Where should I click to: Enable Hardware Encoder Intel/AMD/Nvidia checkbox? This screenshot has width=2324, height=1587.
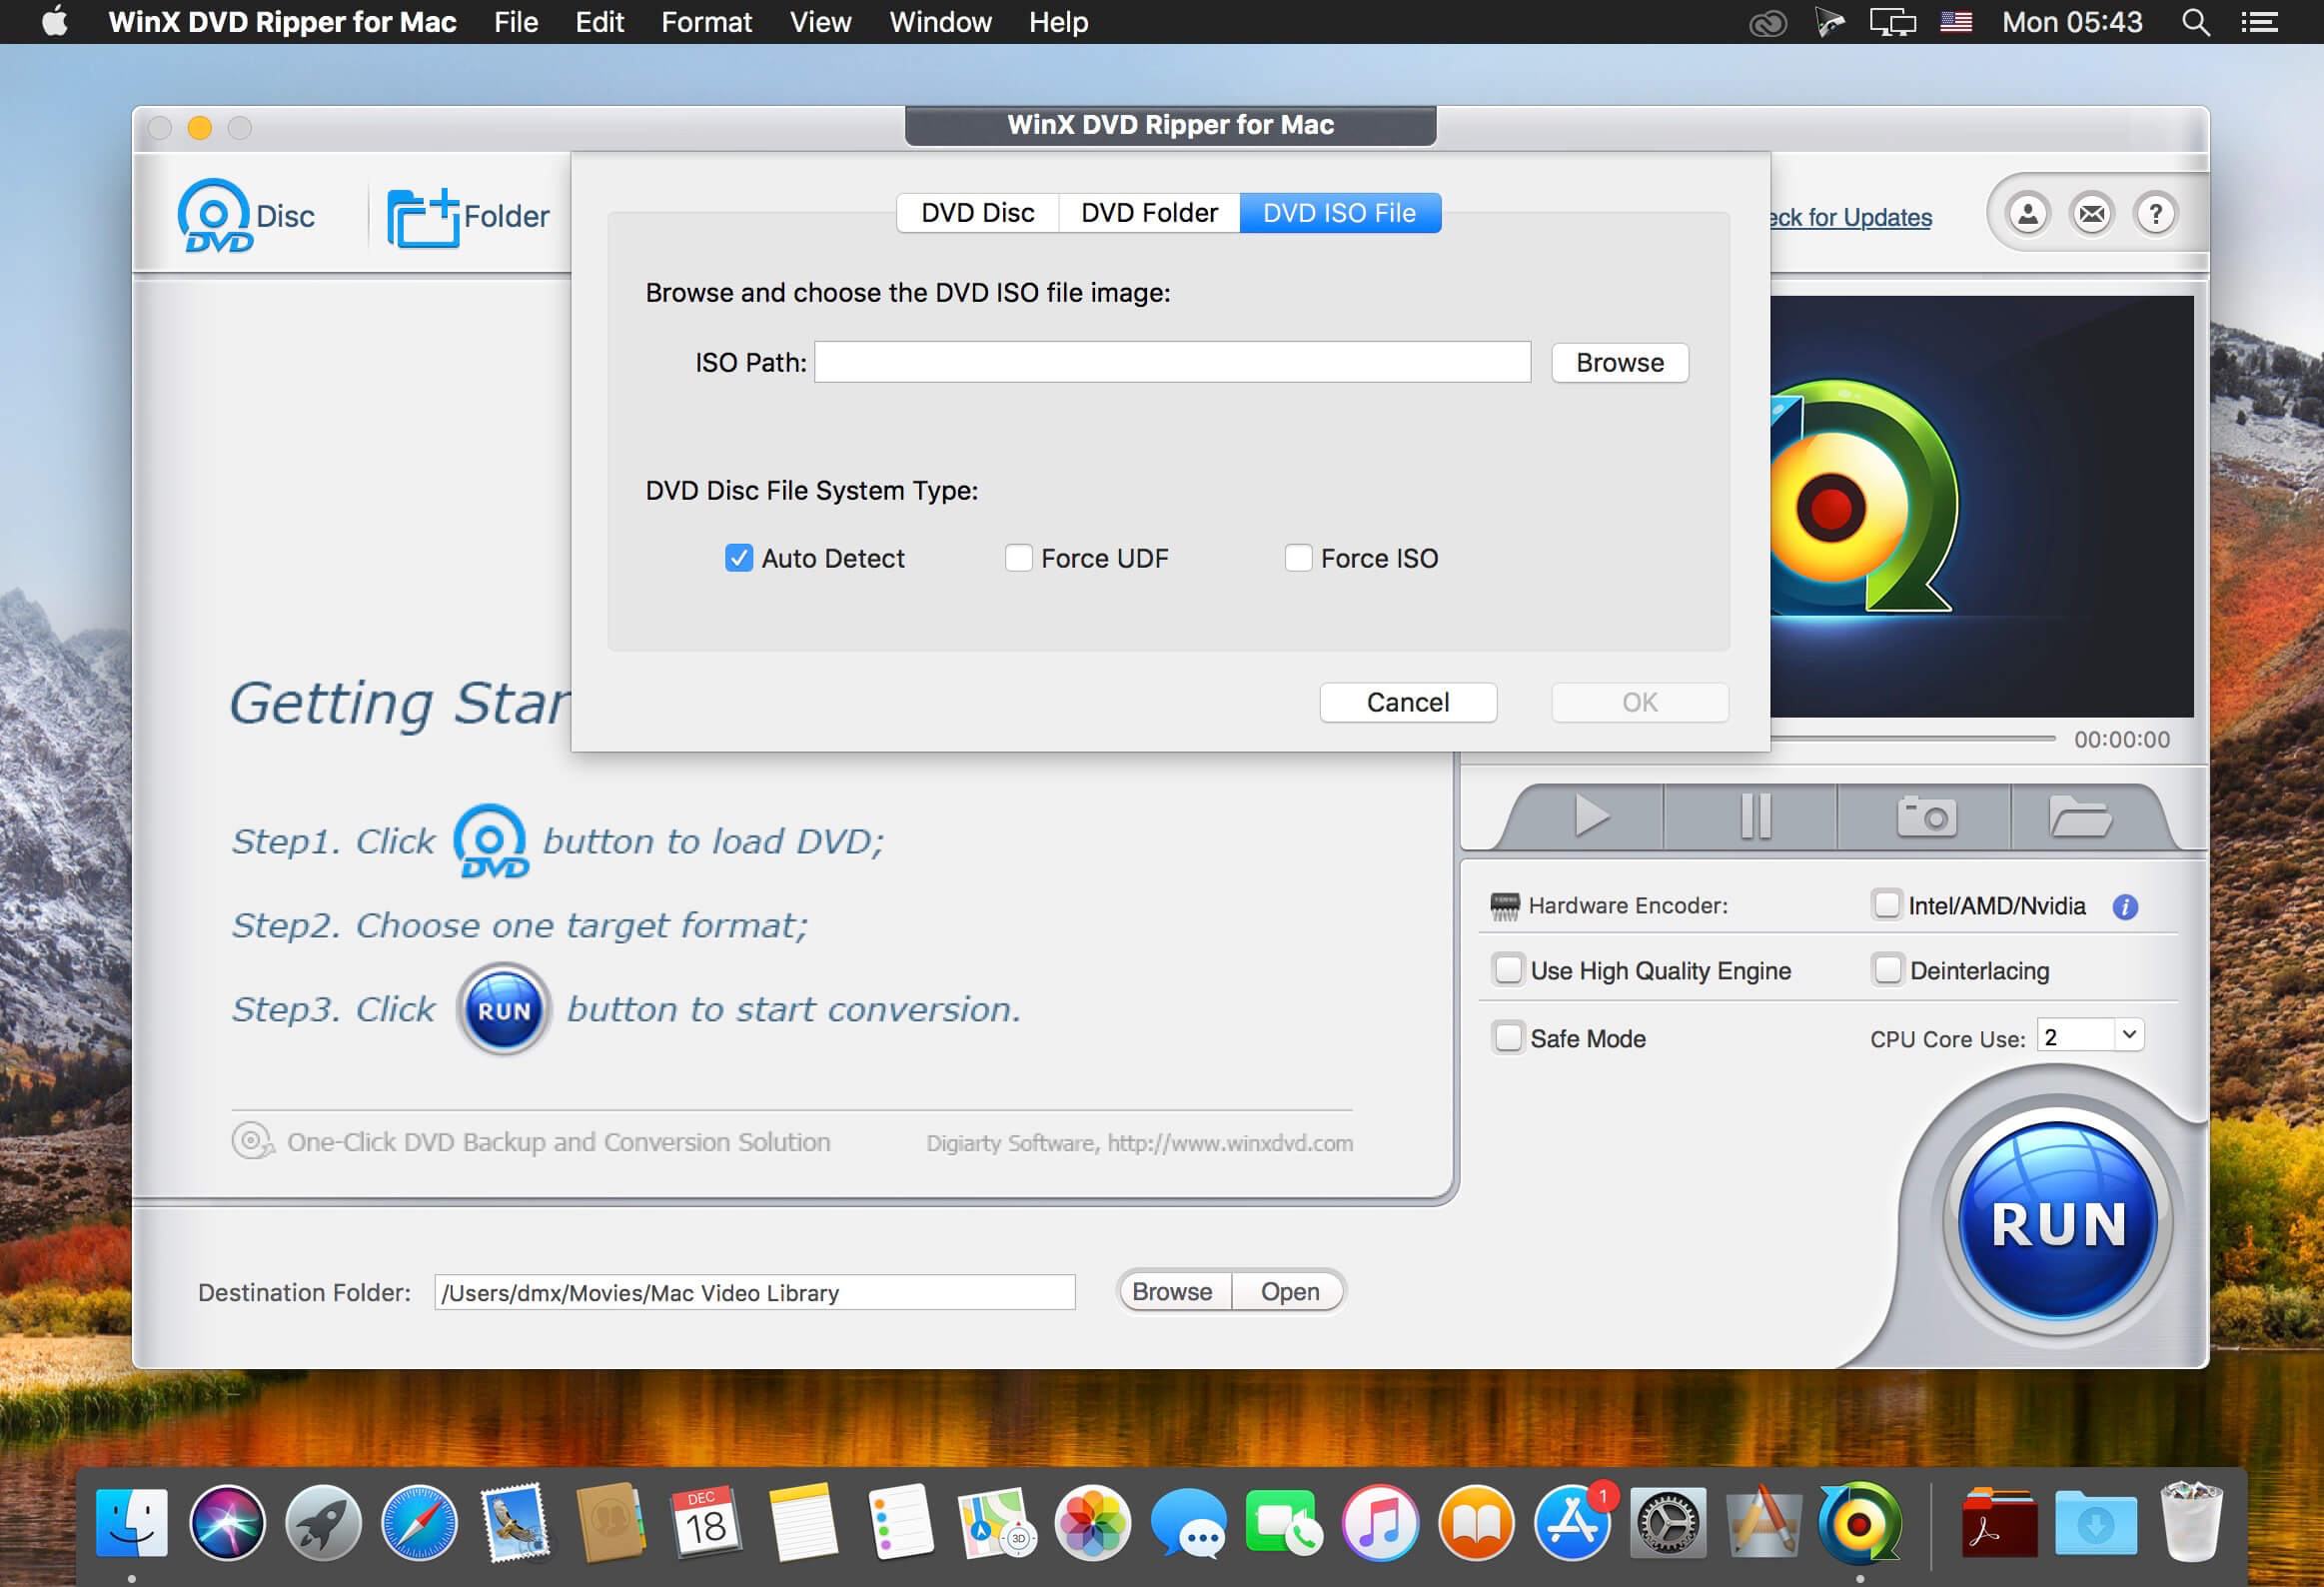click(x=1884, y=903)
